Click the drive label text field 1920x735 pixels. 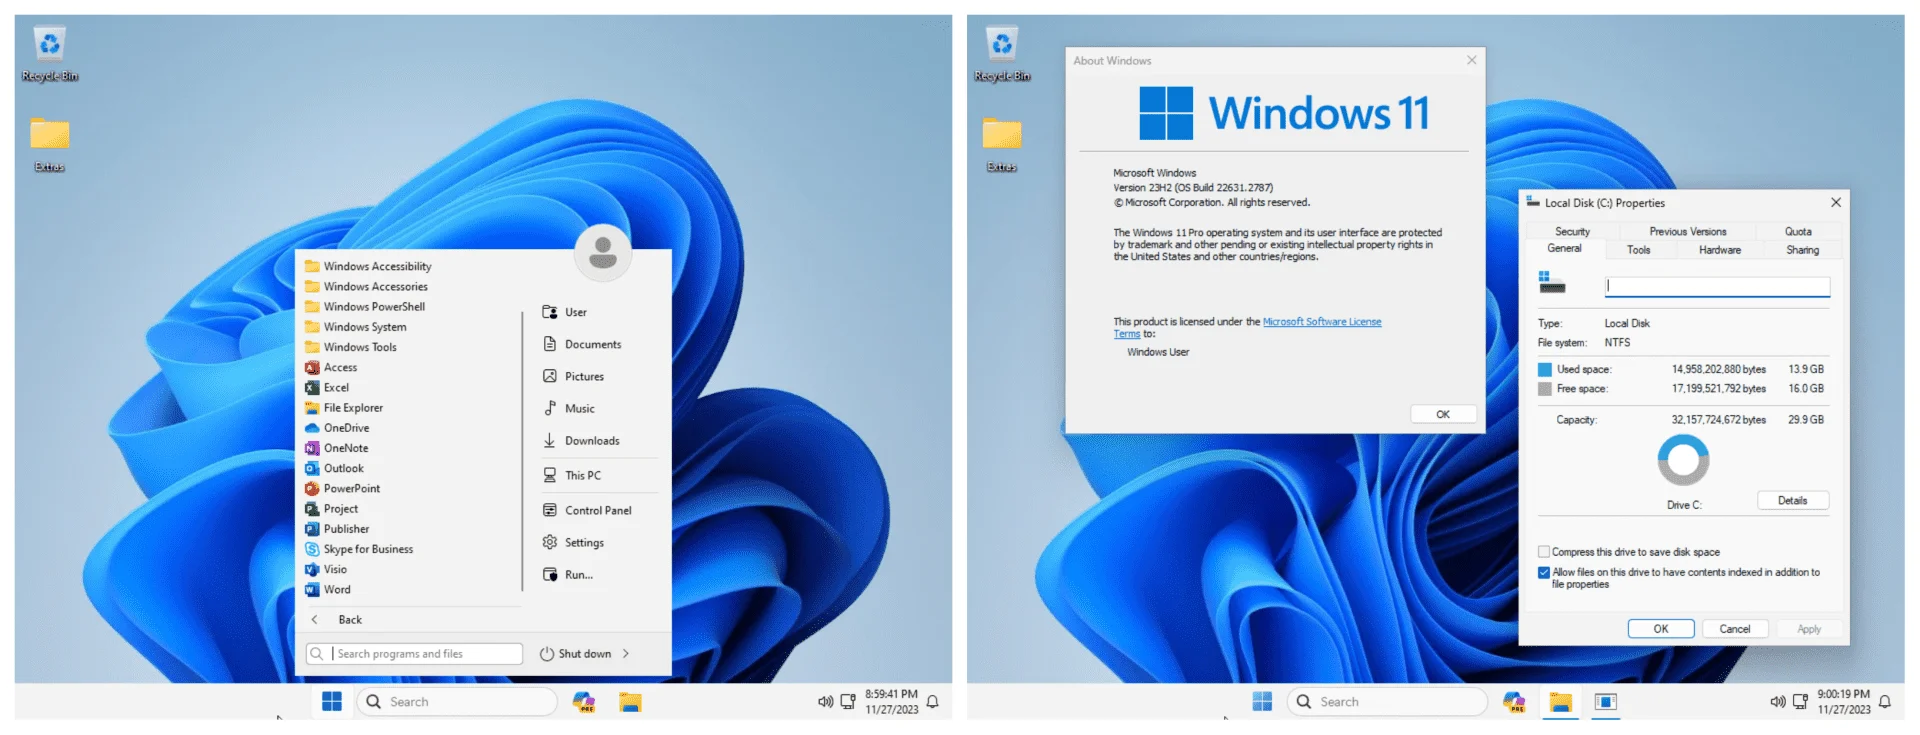[1717, 286]
